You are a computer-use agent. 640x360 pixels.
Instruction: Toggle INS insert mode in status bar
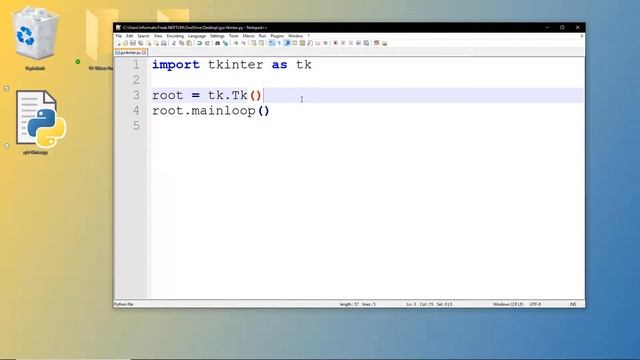pos(573,304)
